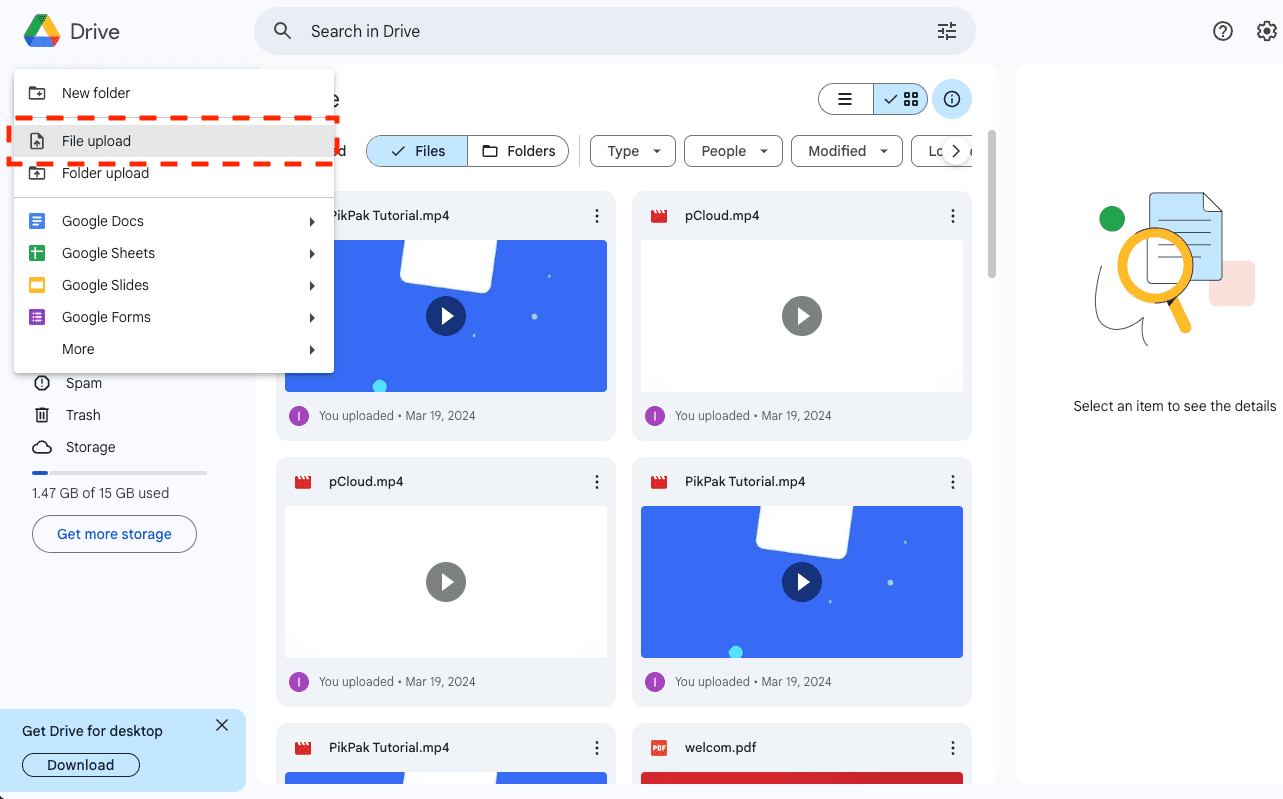Close the Get Drive for desktop banner

pyautogui.click(x=222, y=725)
